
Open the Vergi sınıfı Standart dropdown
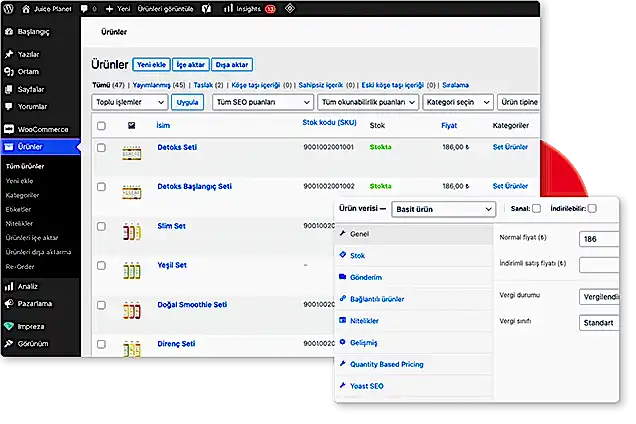pyautogui.click(x=599, y=323)
